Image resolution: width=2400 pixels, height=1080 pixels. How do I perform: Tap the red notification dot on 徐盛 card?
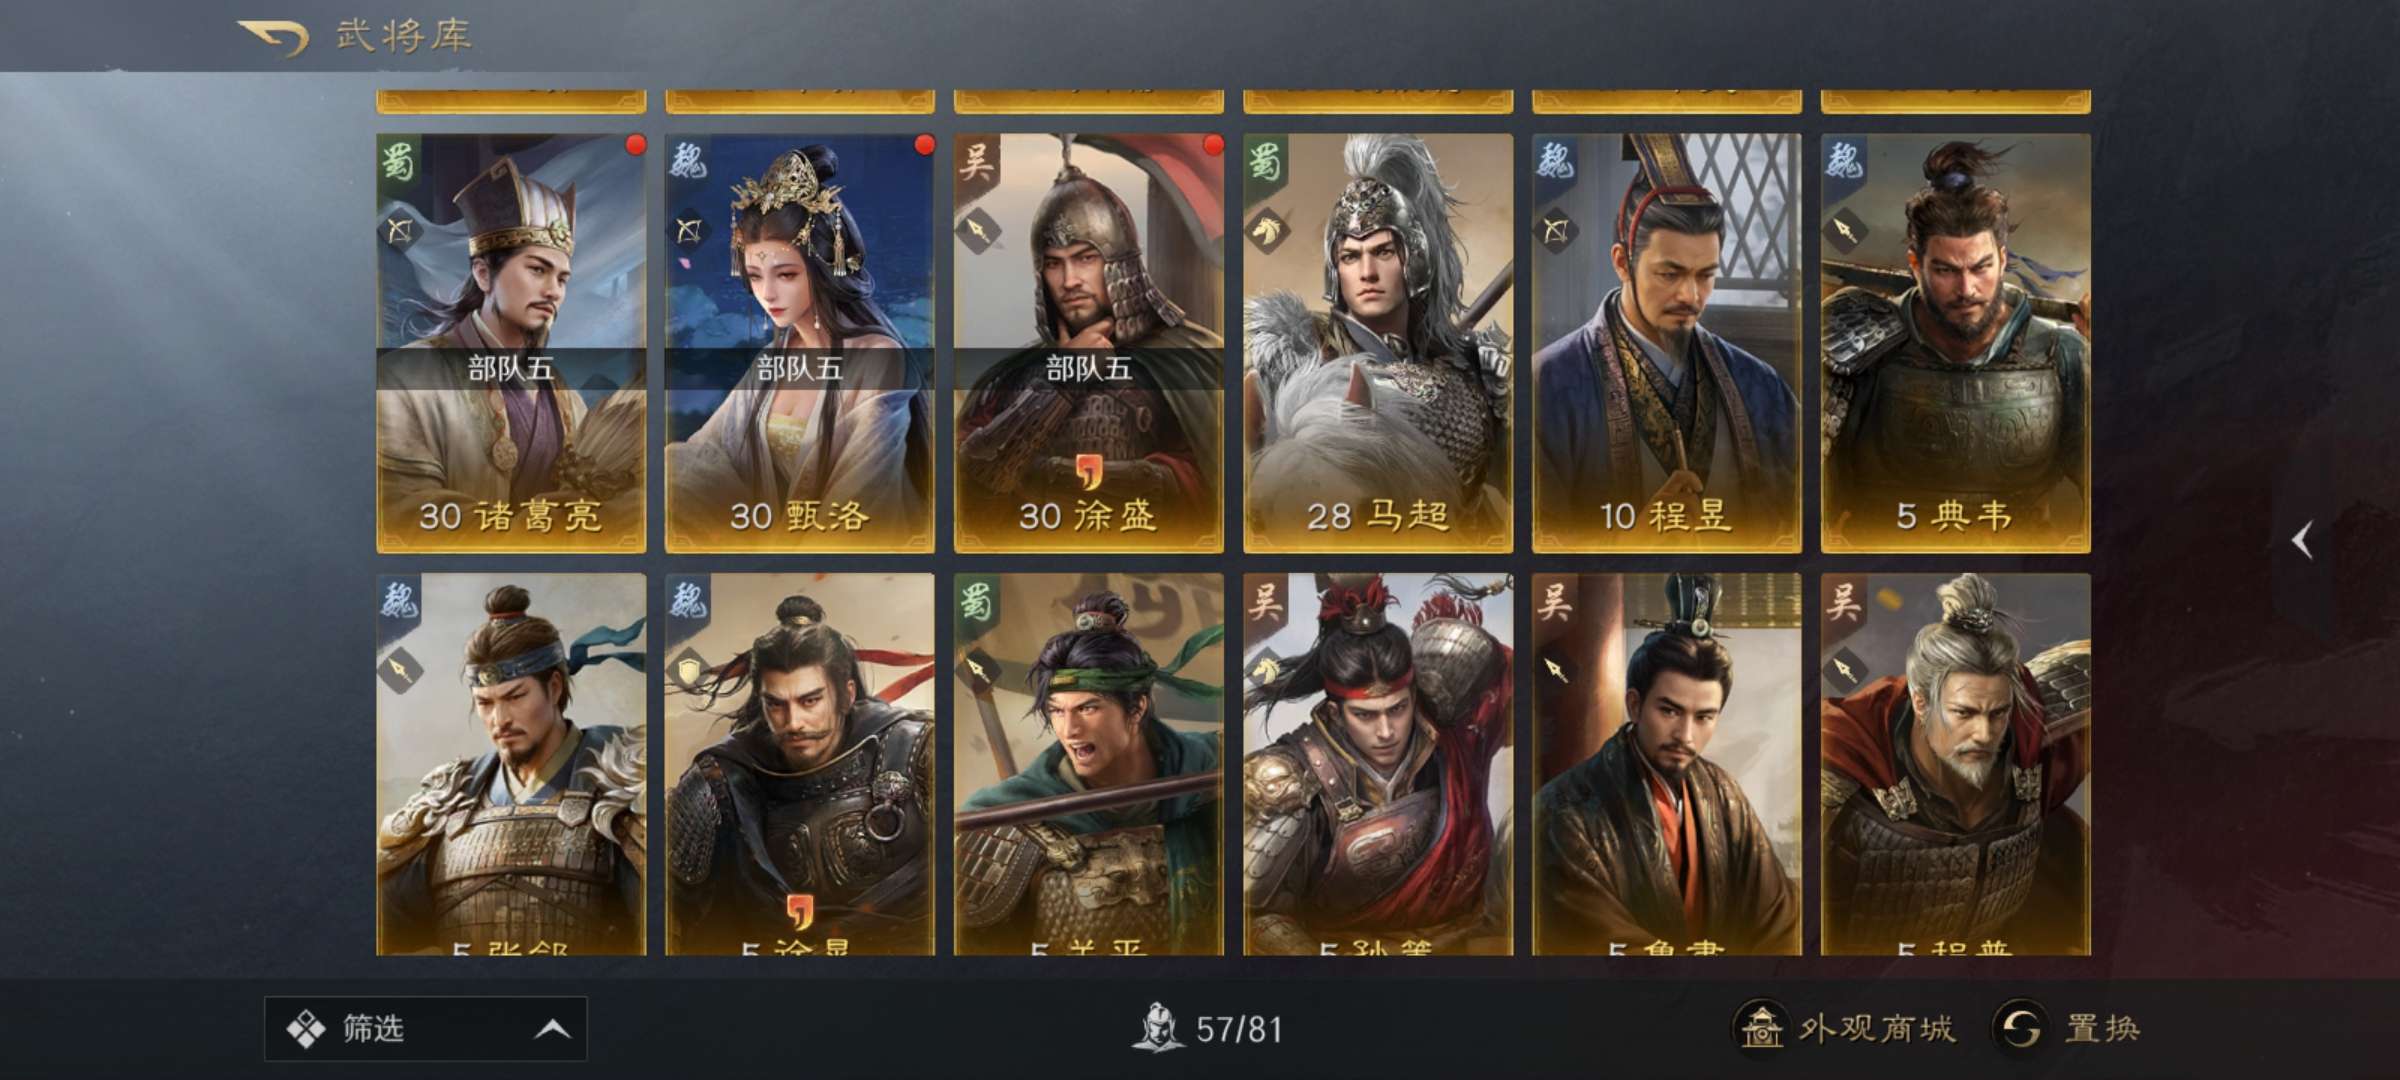pos(1212,146)
